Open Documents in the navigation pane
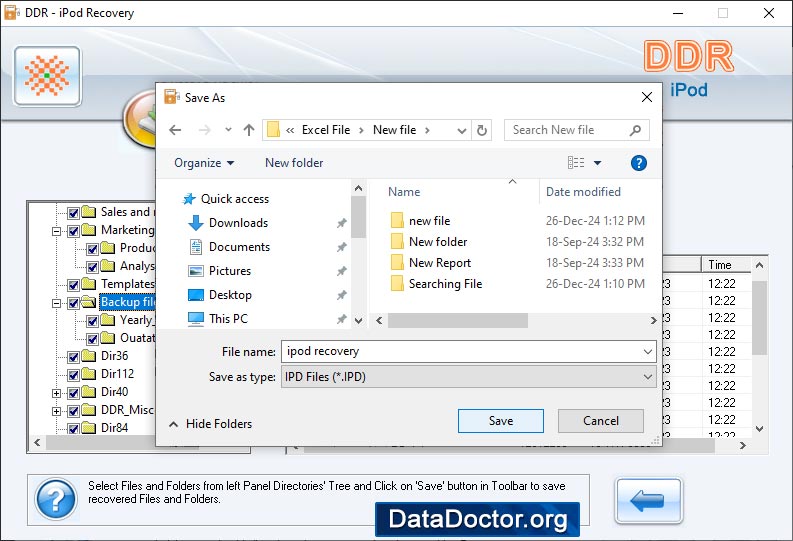793x541 pixels. click(239, 247)
